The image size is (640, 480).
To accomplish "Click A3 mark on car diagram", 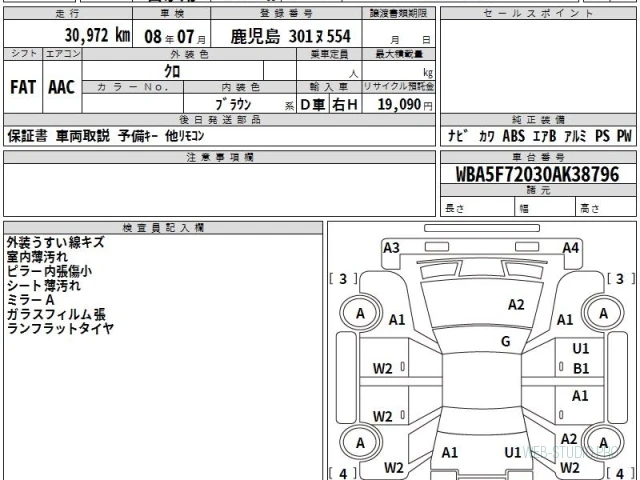I will pyautogui.click(x=391, y=248).
